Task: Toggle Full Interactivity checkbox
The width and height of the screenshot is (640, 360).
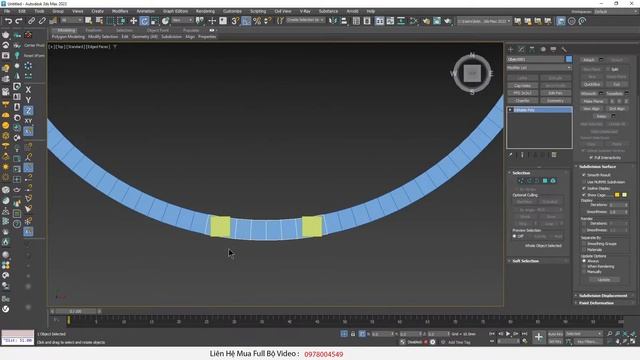Action: tap(591, 158)
